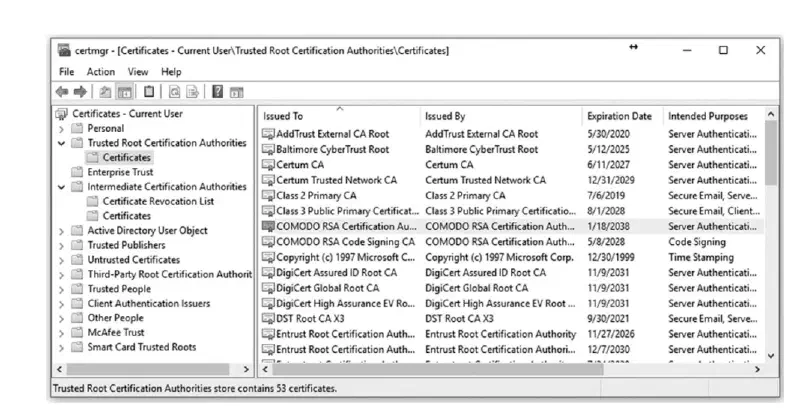Sort by the Issued To column header
The height and width of the screenshot is (412, 800).
(x=339, y=116)
